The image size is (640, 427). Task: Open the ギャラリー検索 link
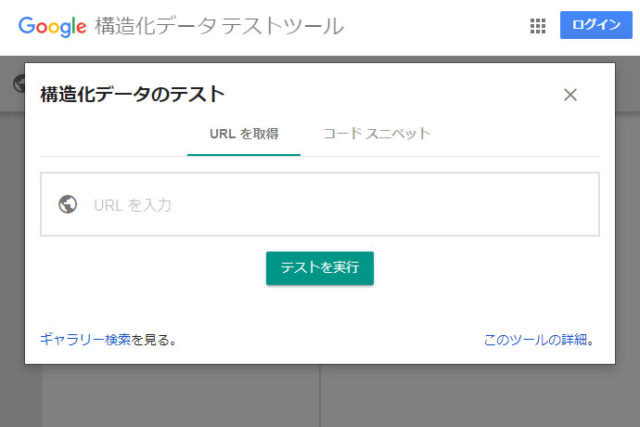click(85, 339)
